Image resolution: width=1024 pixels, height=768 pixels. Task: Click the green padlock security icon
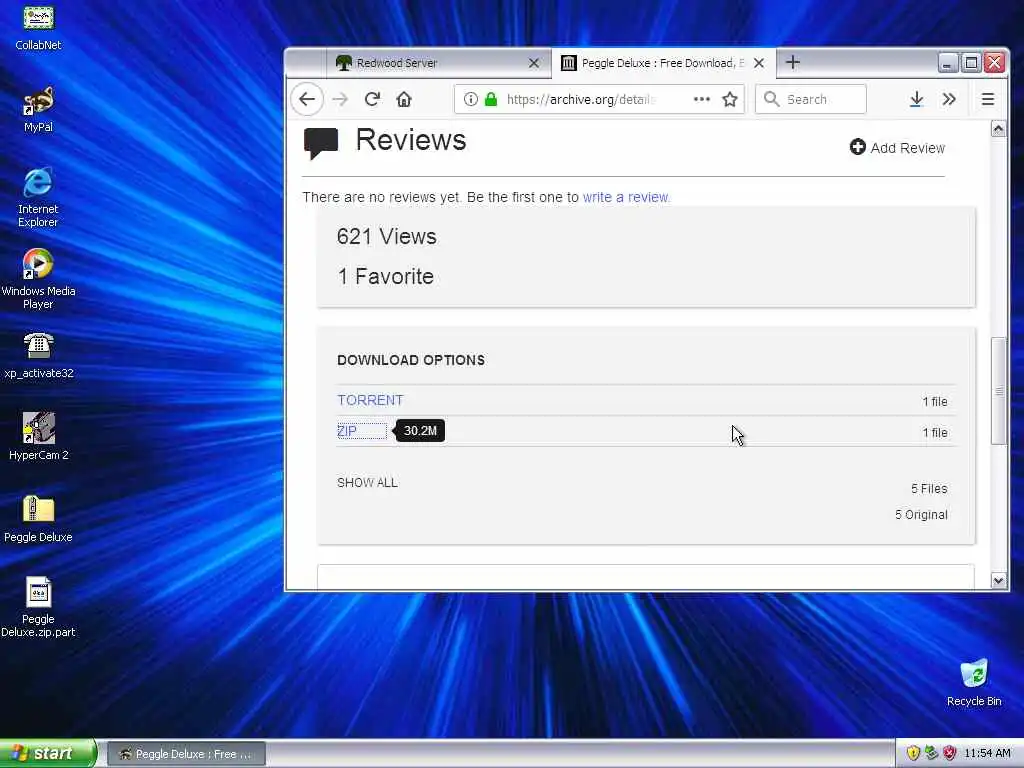pyautogui.click(x=491, y=99)
